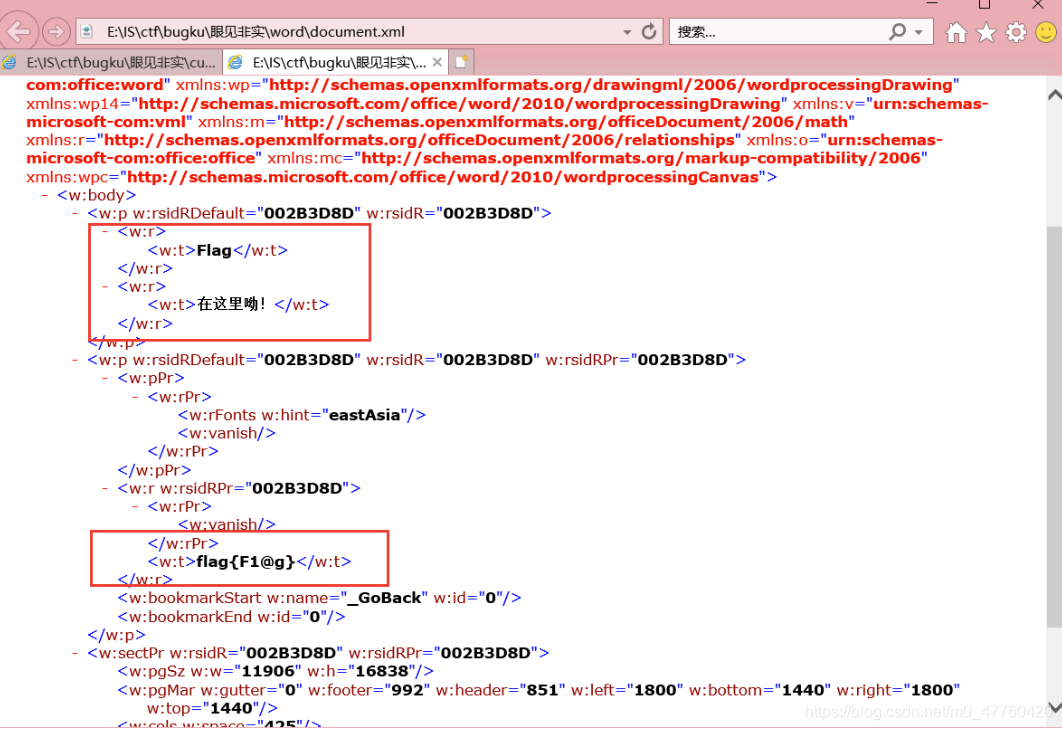
Task: Click the w:top value '1440'
Action: [231, 708]
